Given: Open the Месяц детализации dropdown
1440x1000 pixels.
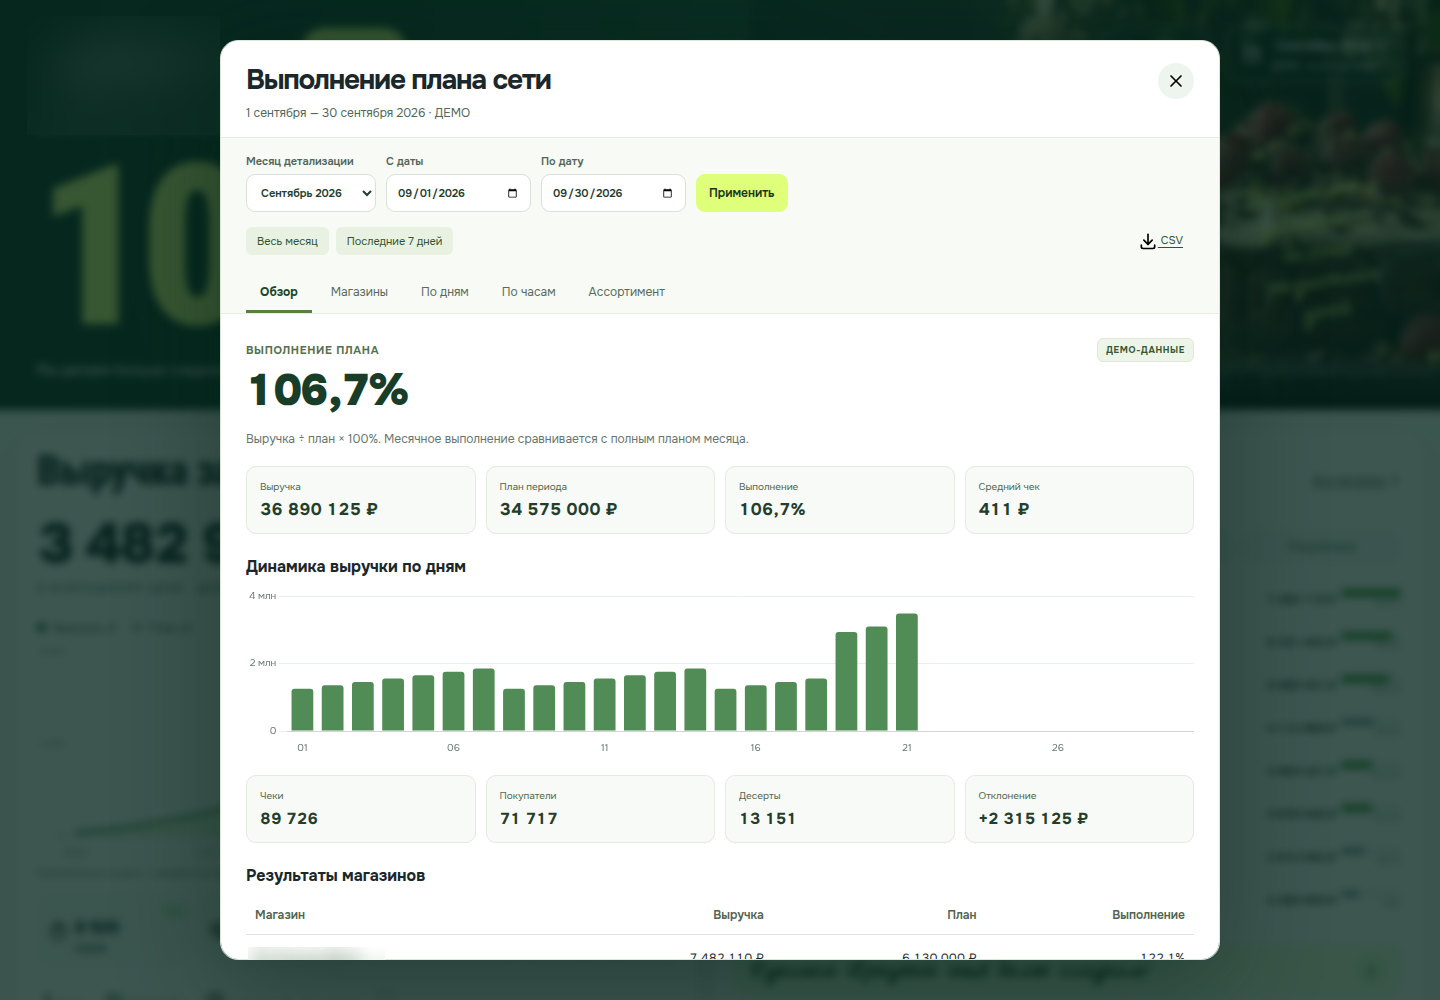Looking at the screenshot, I should pyautogui.click(x=311, y=193).
